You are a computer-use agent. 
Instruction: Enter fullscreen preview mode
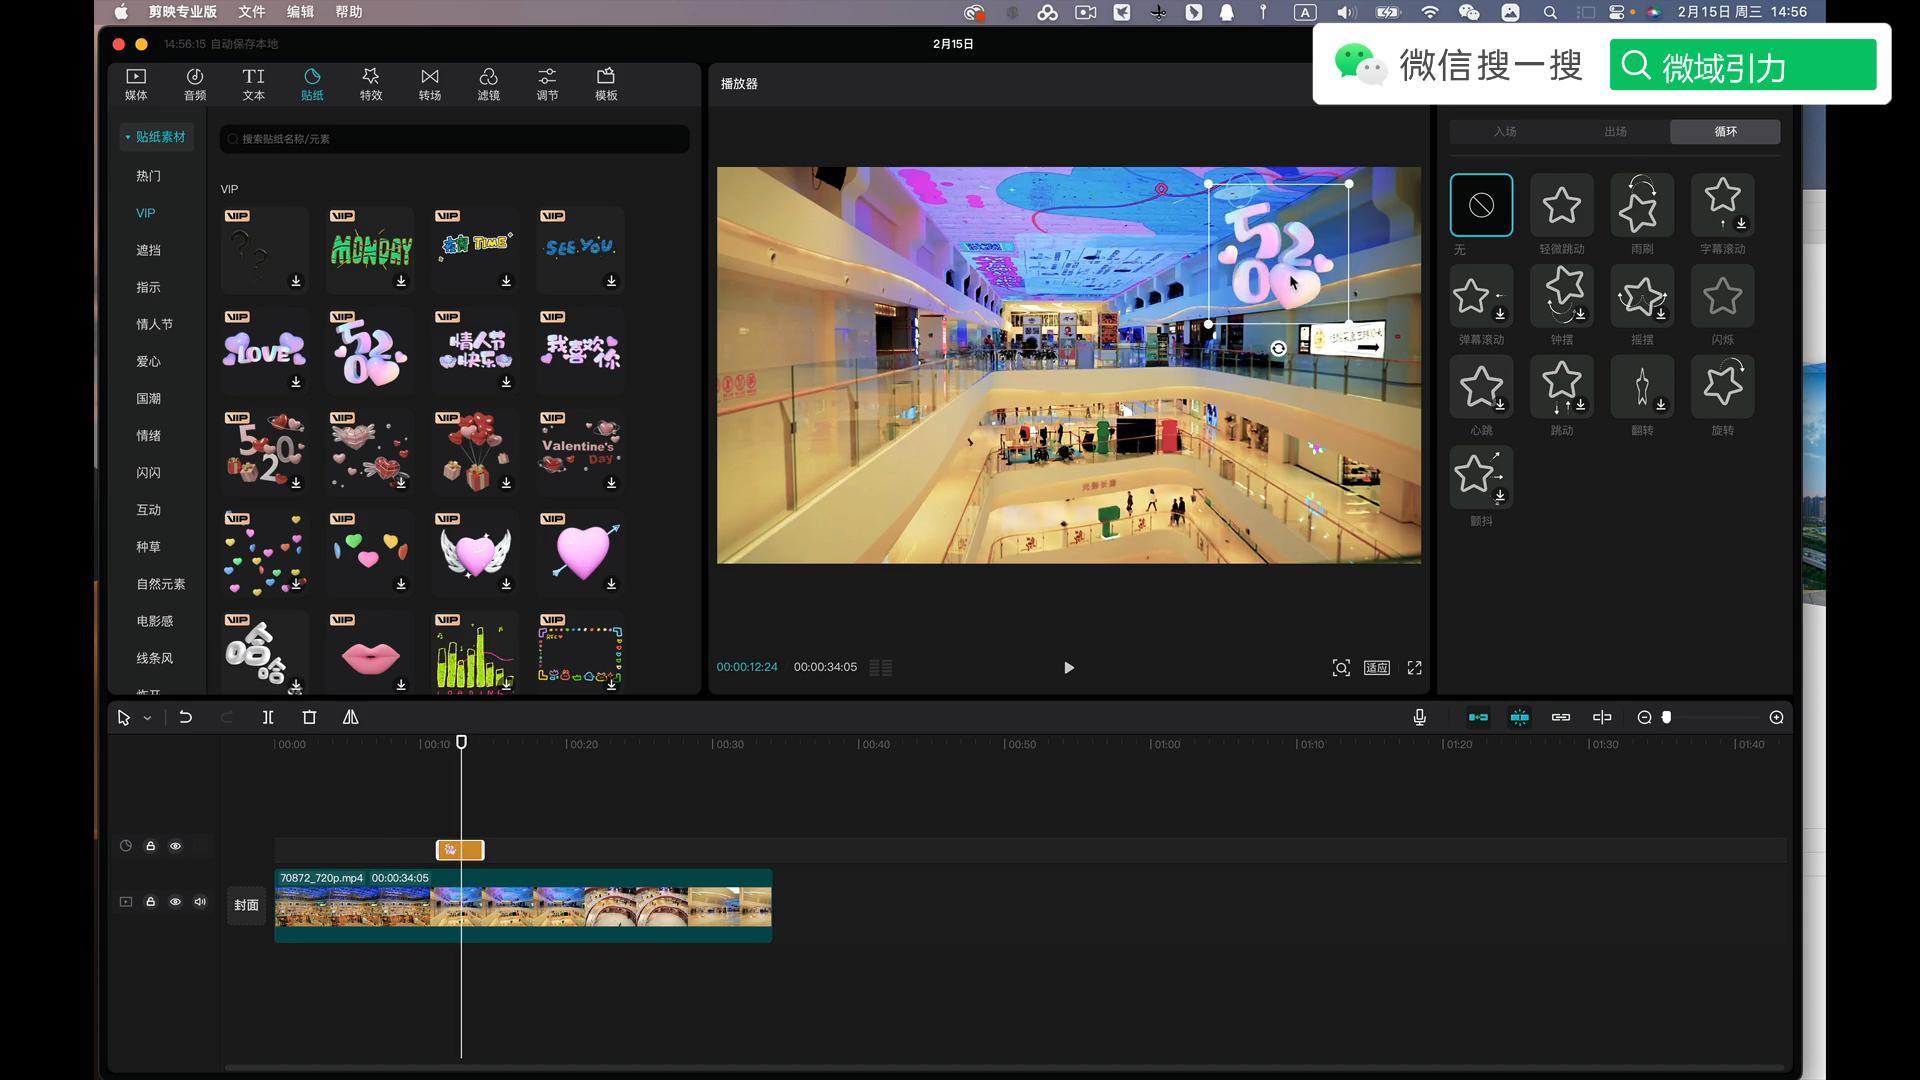point(1414,668)
